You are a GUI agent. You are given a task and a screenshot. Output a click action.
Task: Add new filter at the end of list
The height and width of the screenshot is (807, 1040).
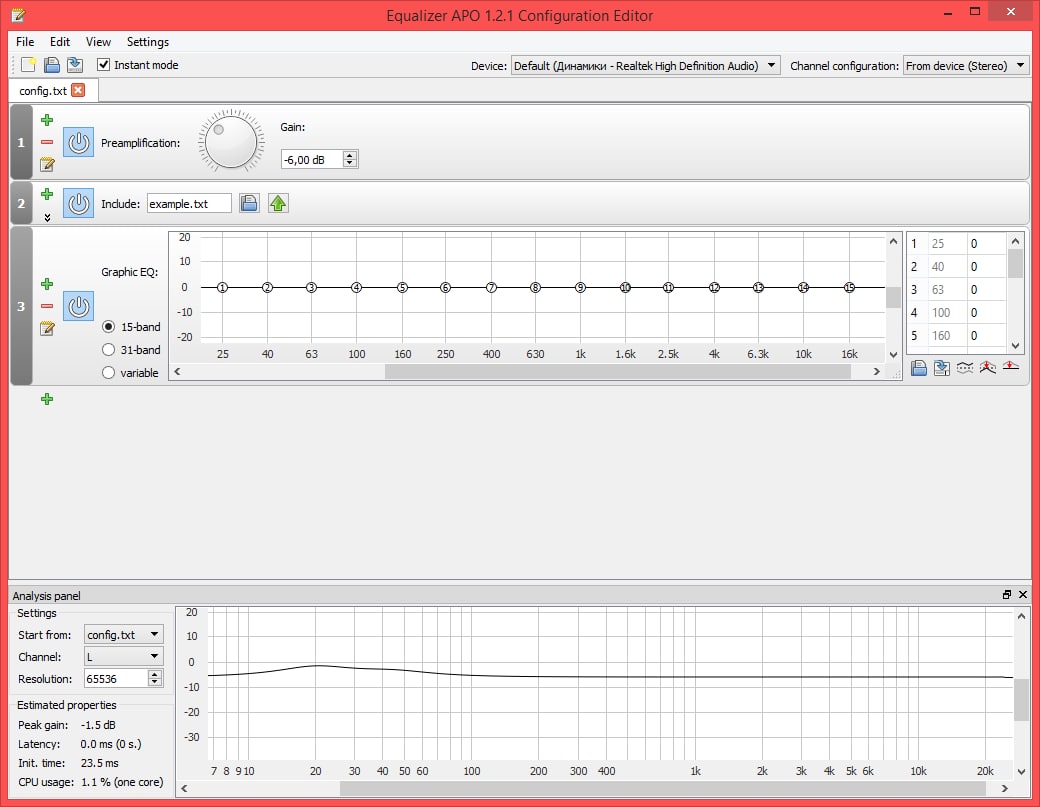[47, 399]
